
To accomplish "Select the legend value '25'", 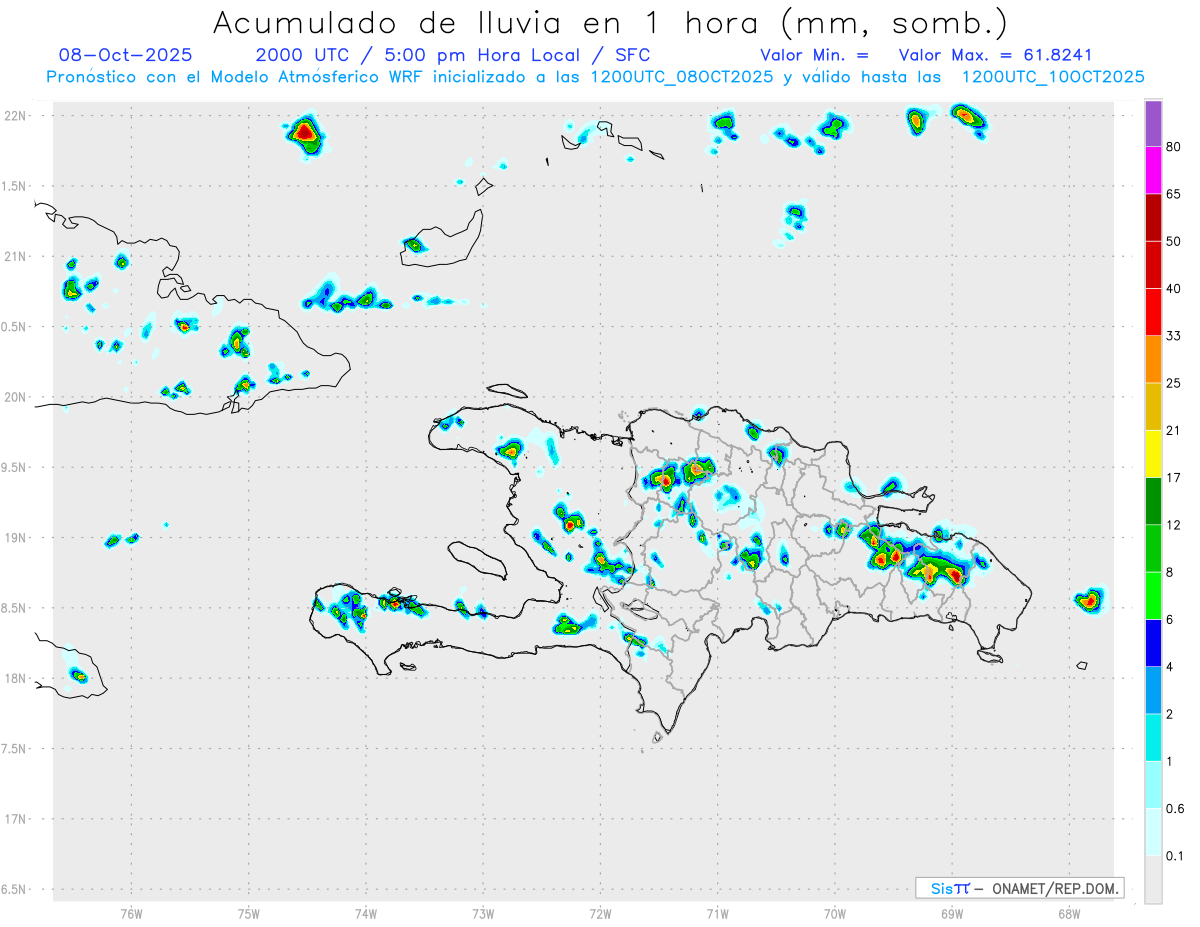I will (x=1175, y=383).
